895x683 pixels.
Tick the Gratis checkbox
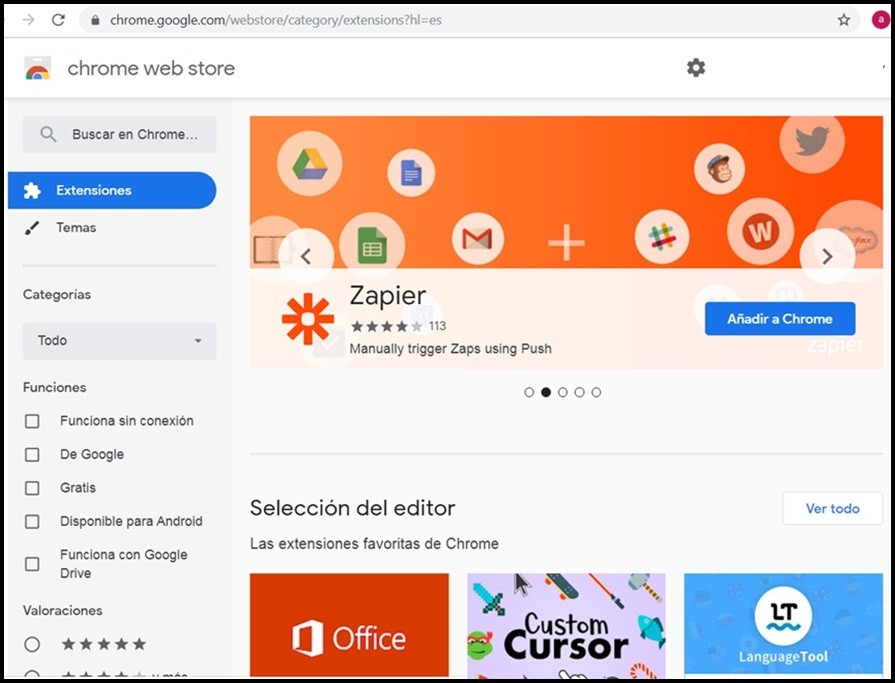coord(32,488)
